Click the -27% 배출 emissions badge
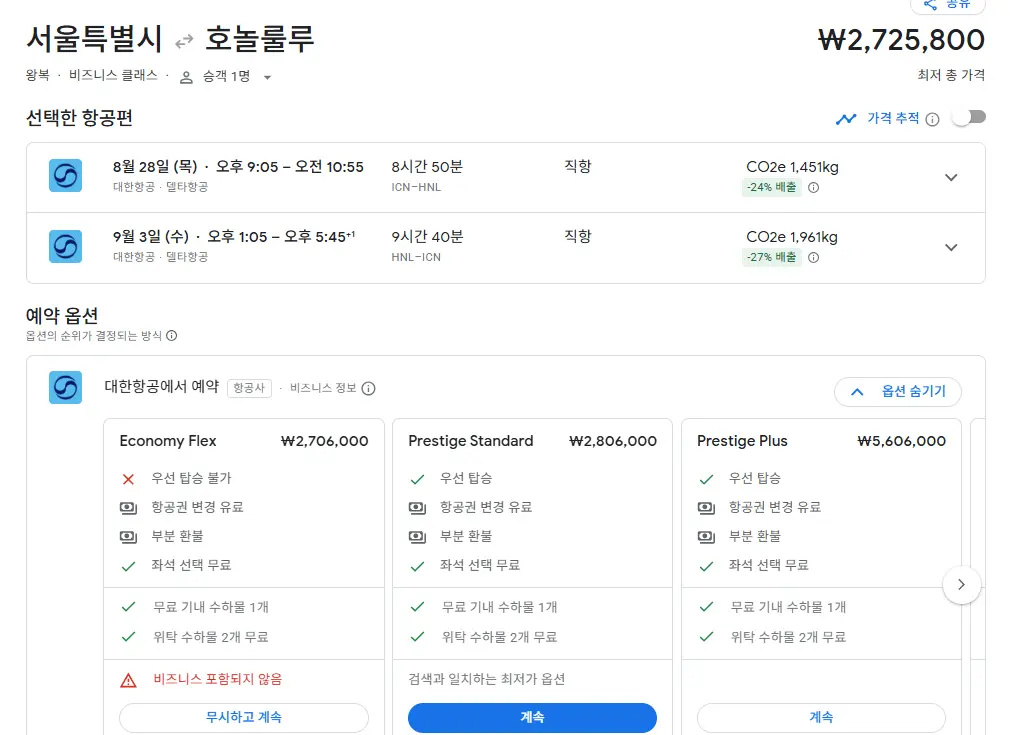Image resolution: width=1010 pixels, height=735 pixels. coord(772,258)
